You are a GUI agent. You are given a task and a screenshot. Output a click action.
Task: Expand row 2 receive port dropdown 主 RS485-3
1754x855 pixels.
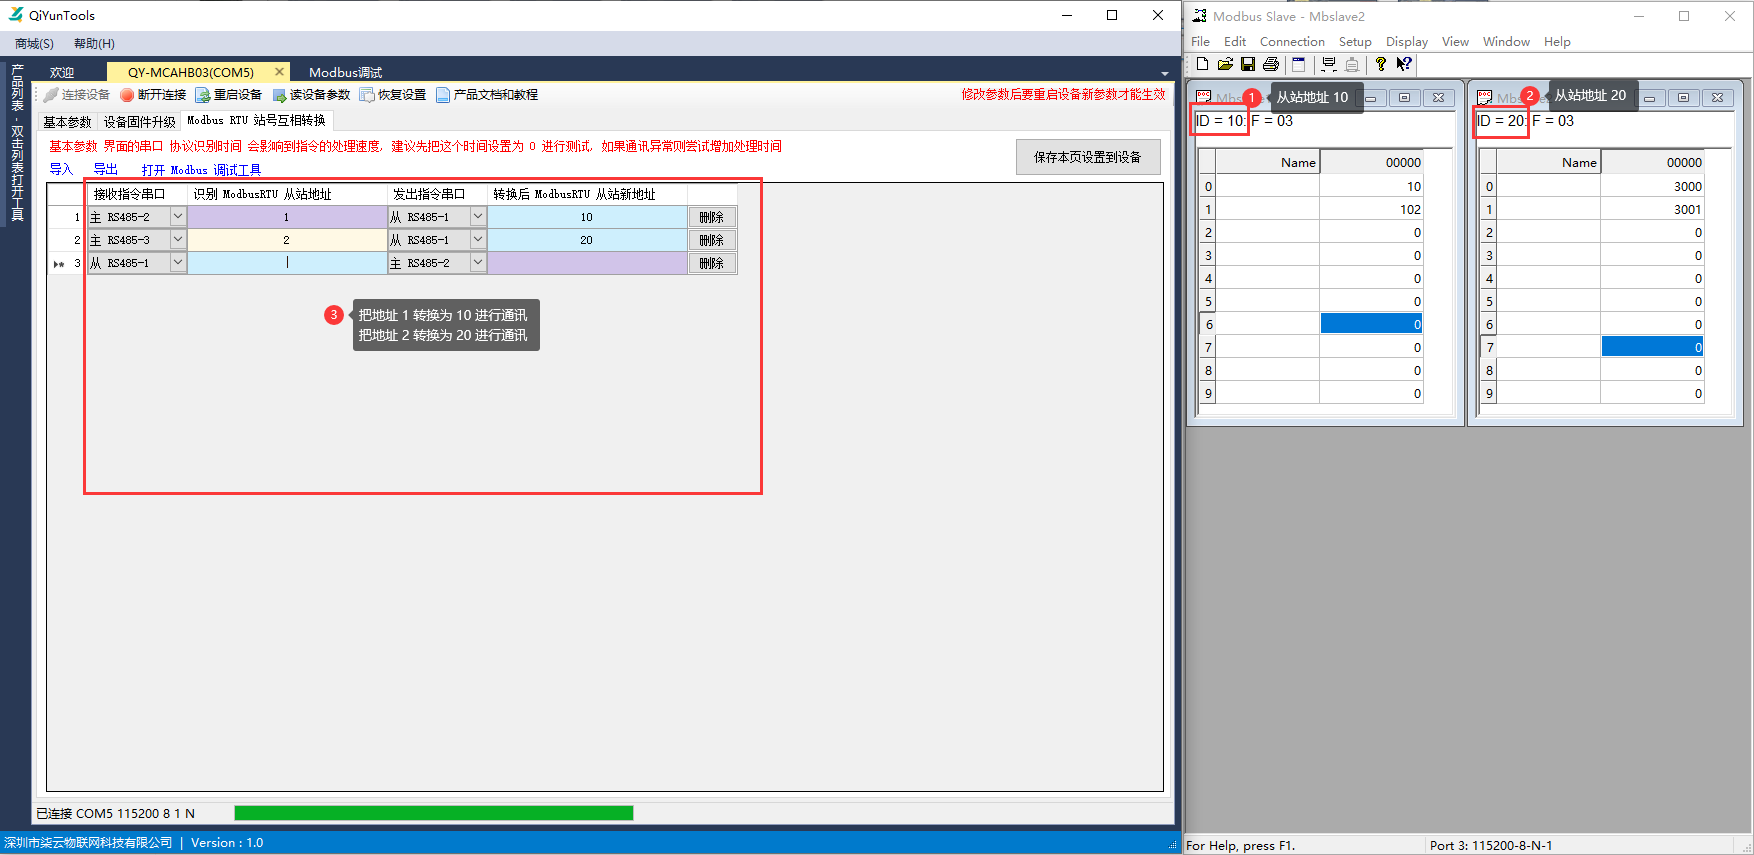[x=178, y=240]
